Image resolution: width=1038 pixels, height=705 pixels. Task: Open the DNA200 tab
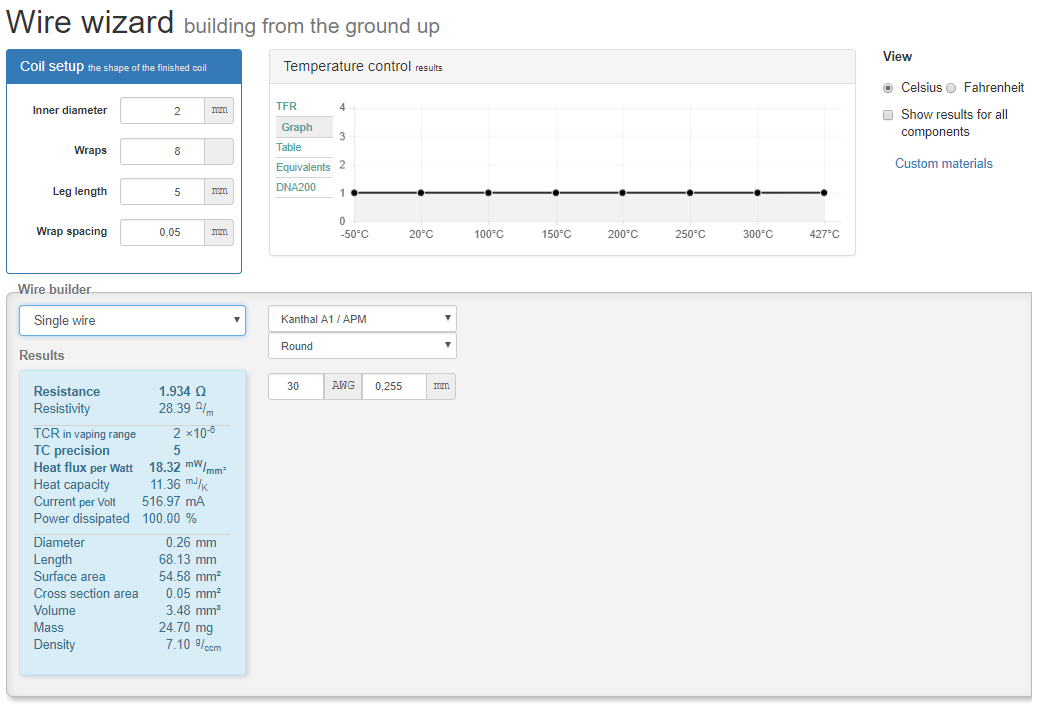coord(295,187)
